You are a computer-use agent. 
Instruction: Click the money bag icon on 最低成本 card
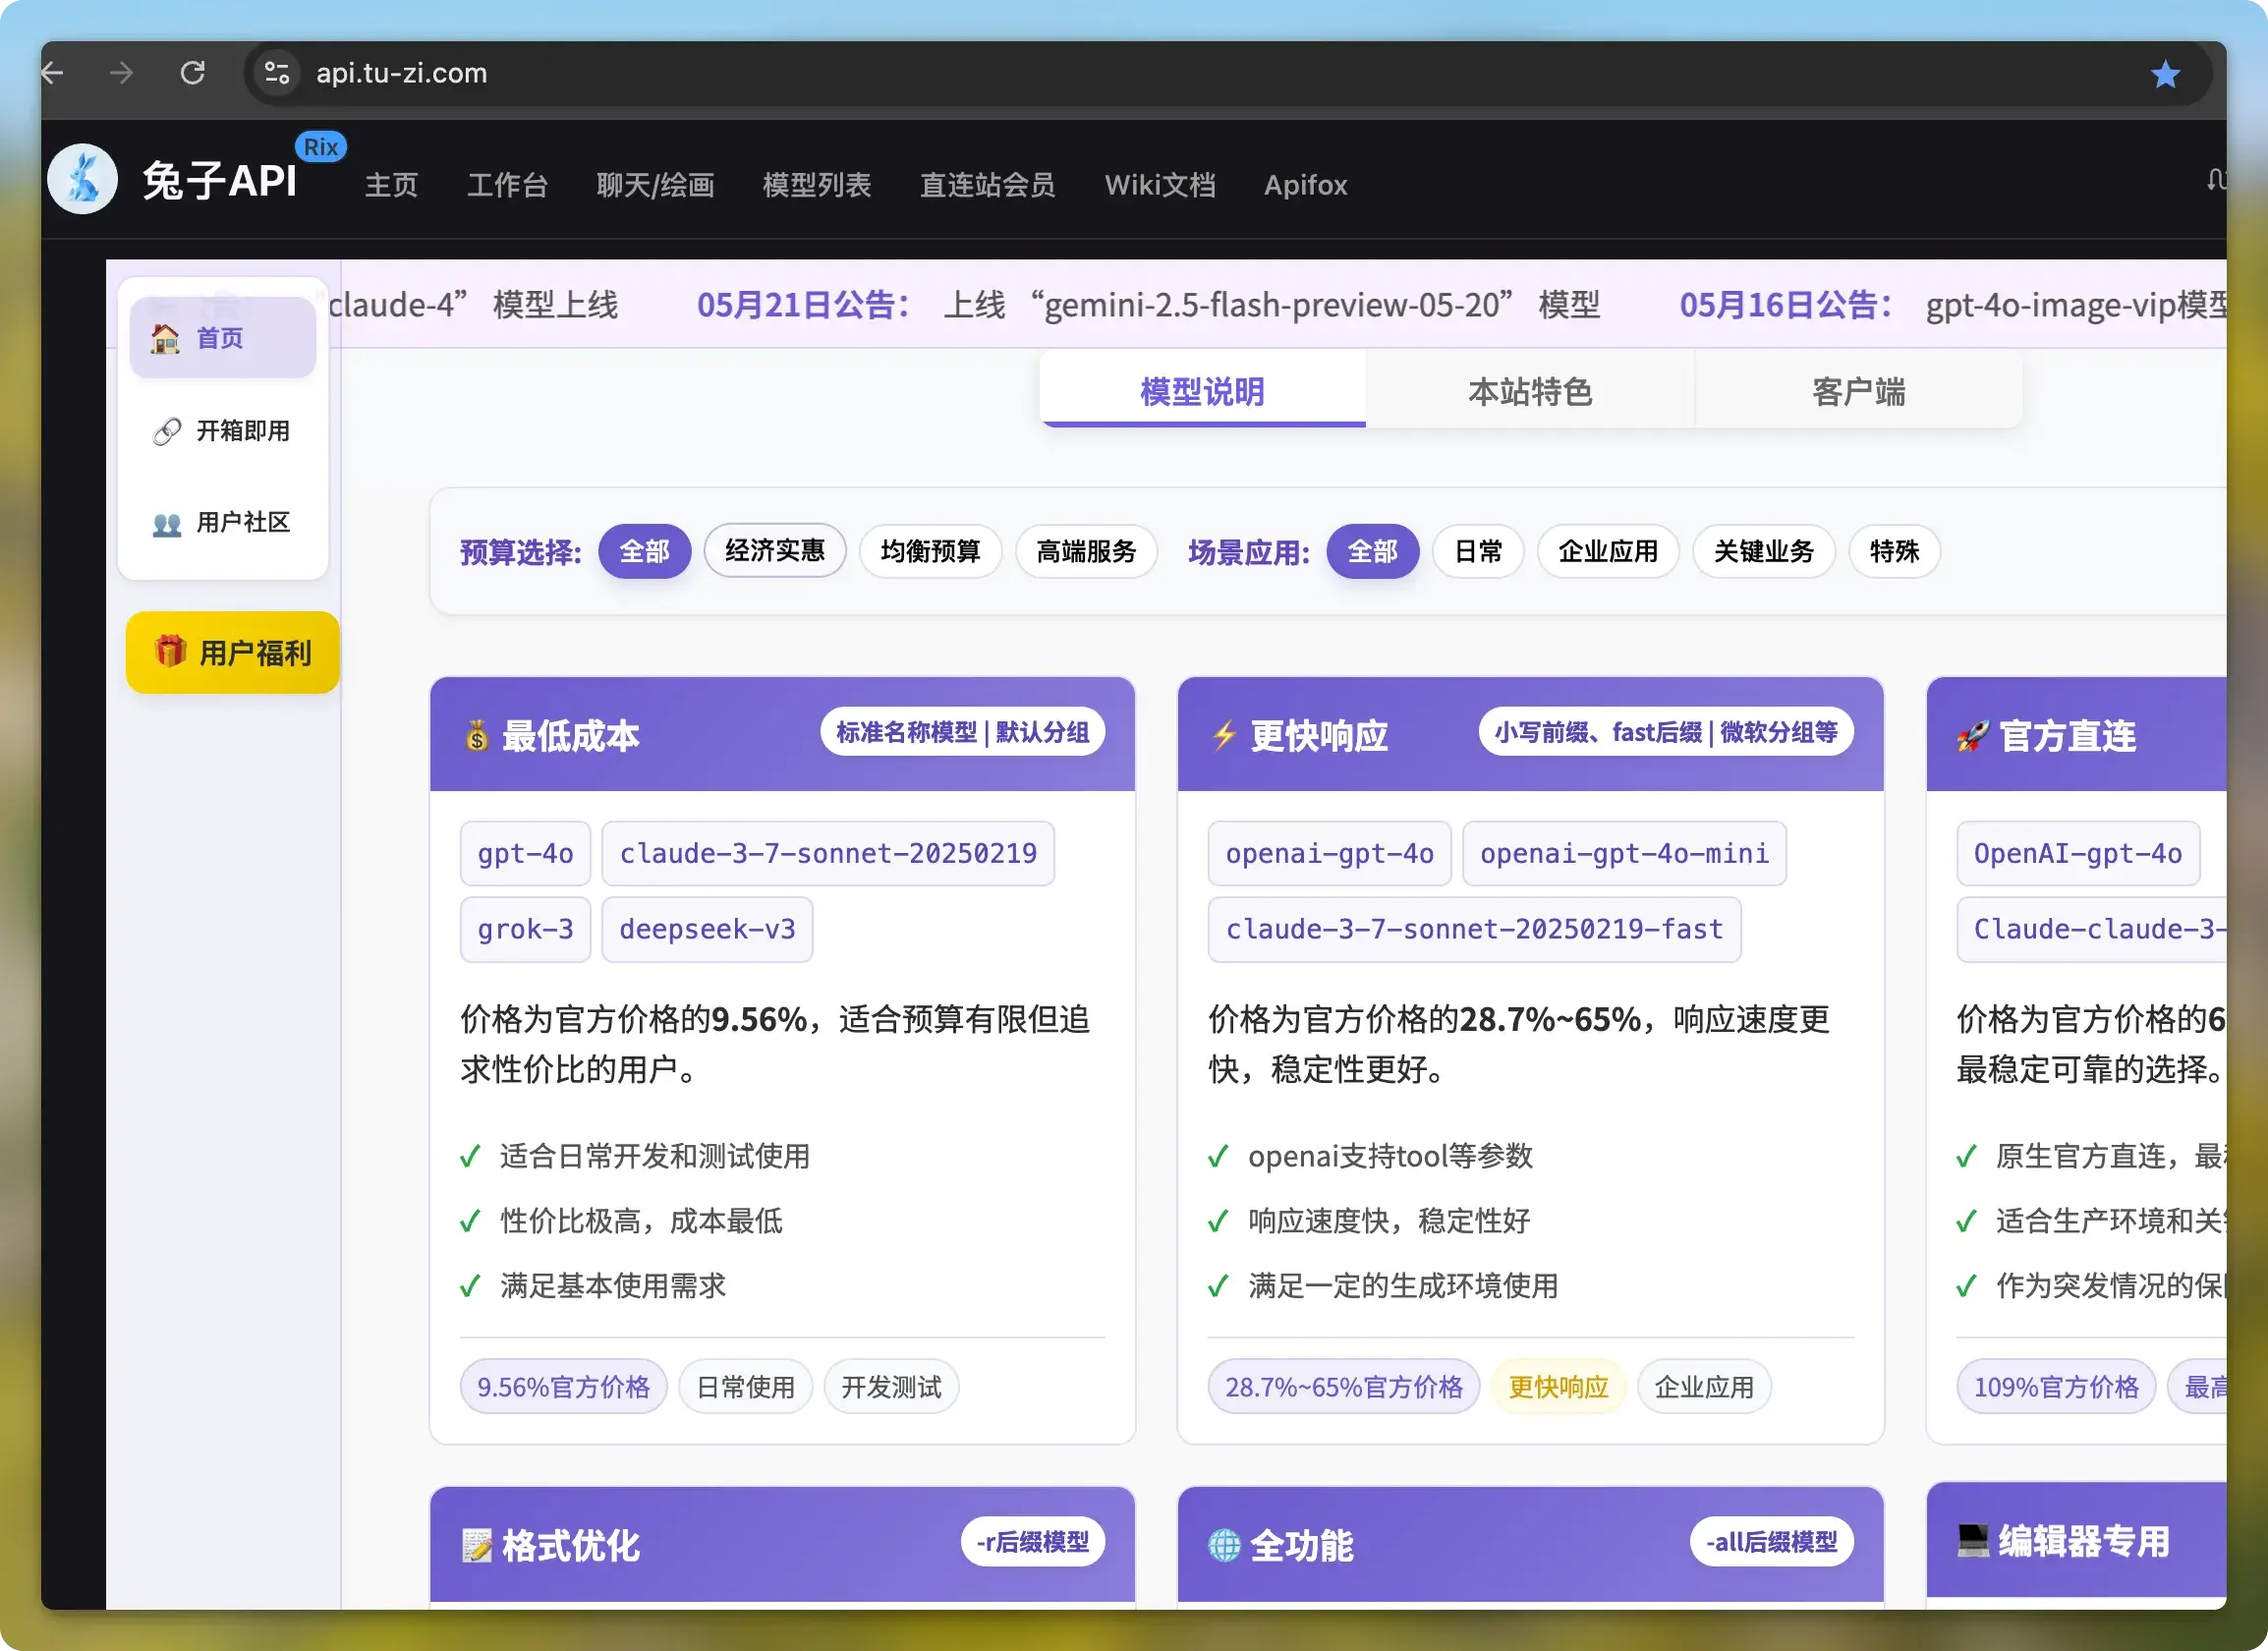coord(477,733)
